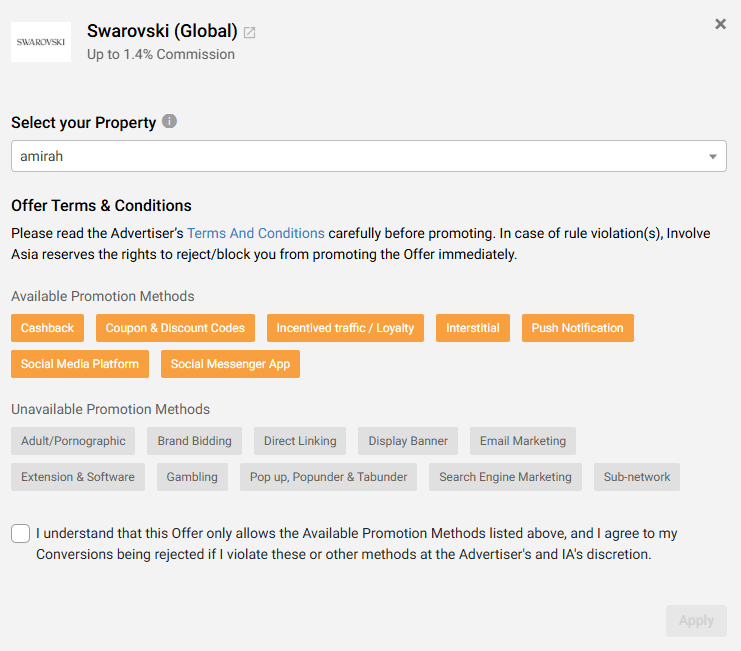Screen dimensions: 741x651
Task: Click the Email Marketing unavailable tag
Action: 522,441
